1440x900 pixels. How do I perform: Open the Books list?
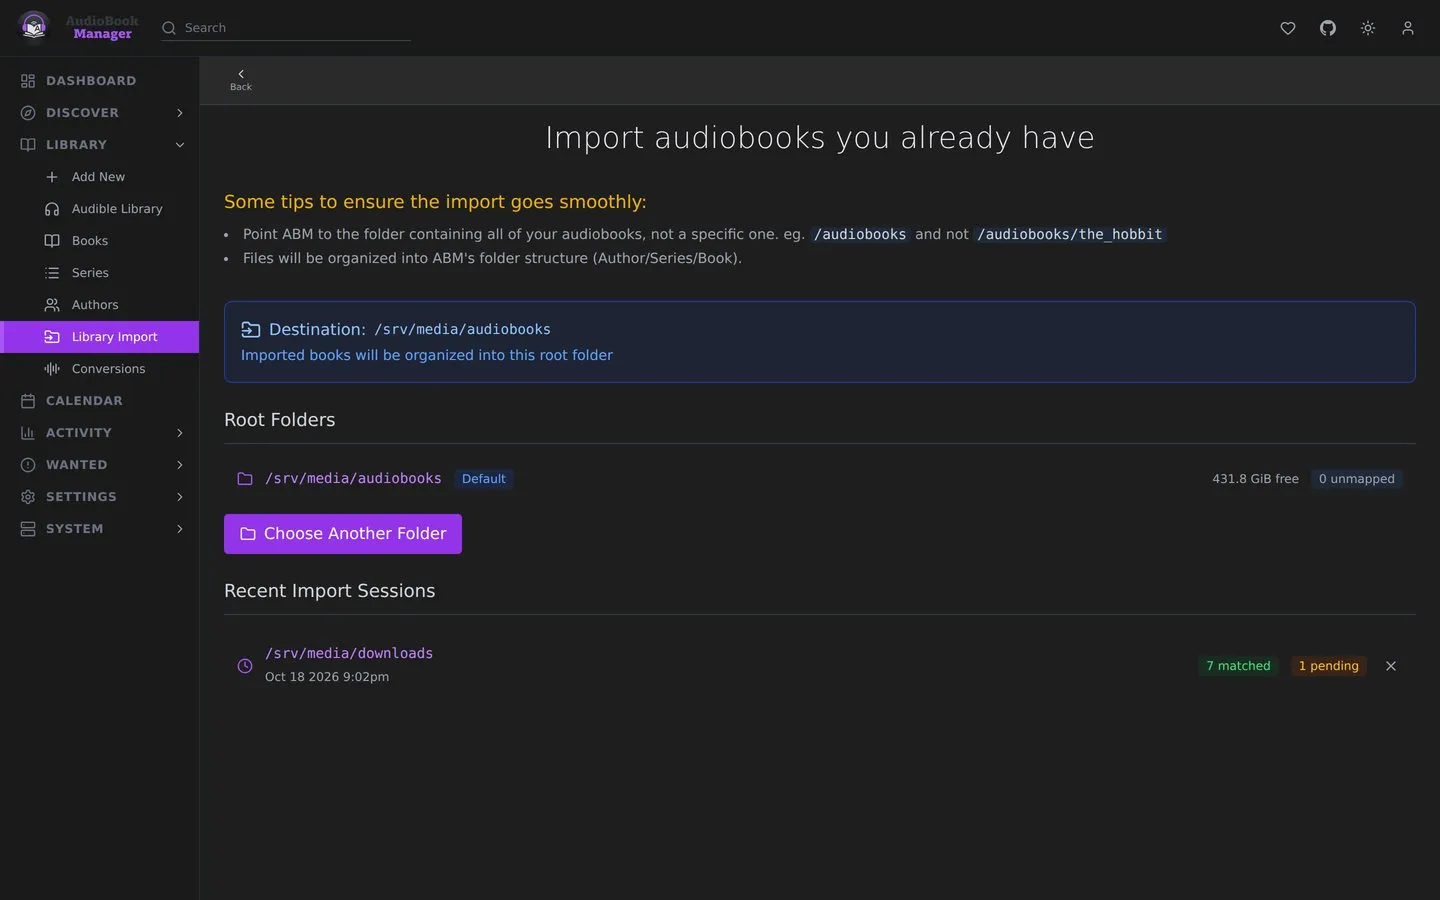click(x=100, y=241)
